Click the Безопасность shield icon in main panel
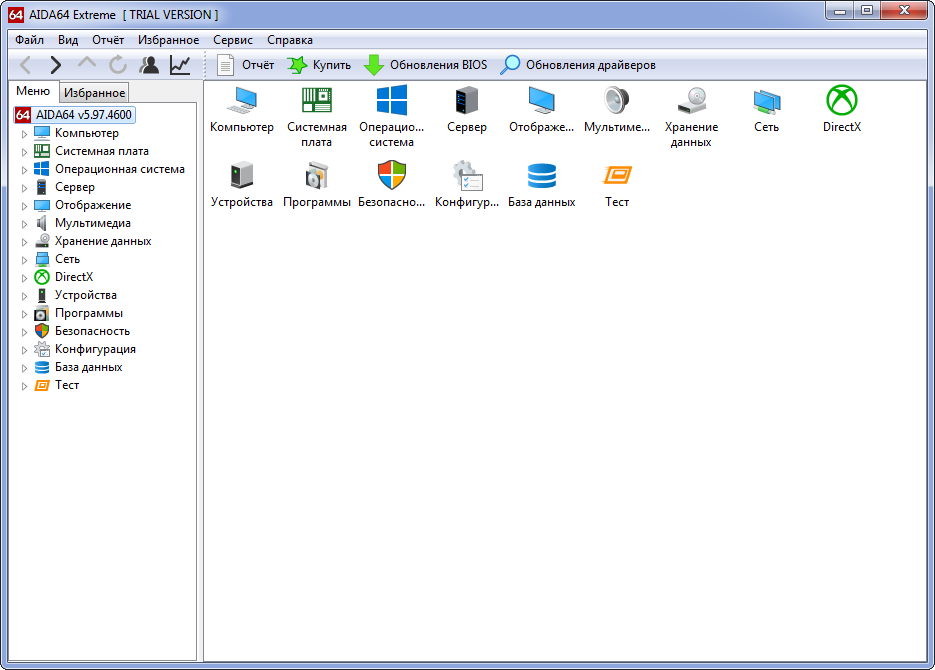 (391, 176)
